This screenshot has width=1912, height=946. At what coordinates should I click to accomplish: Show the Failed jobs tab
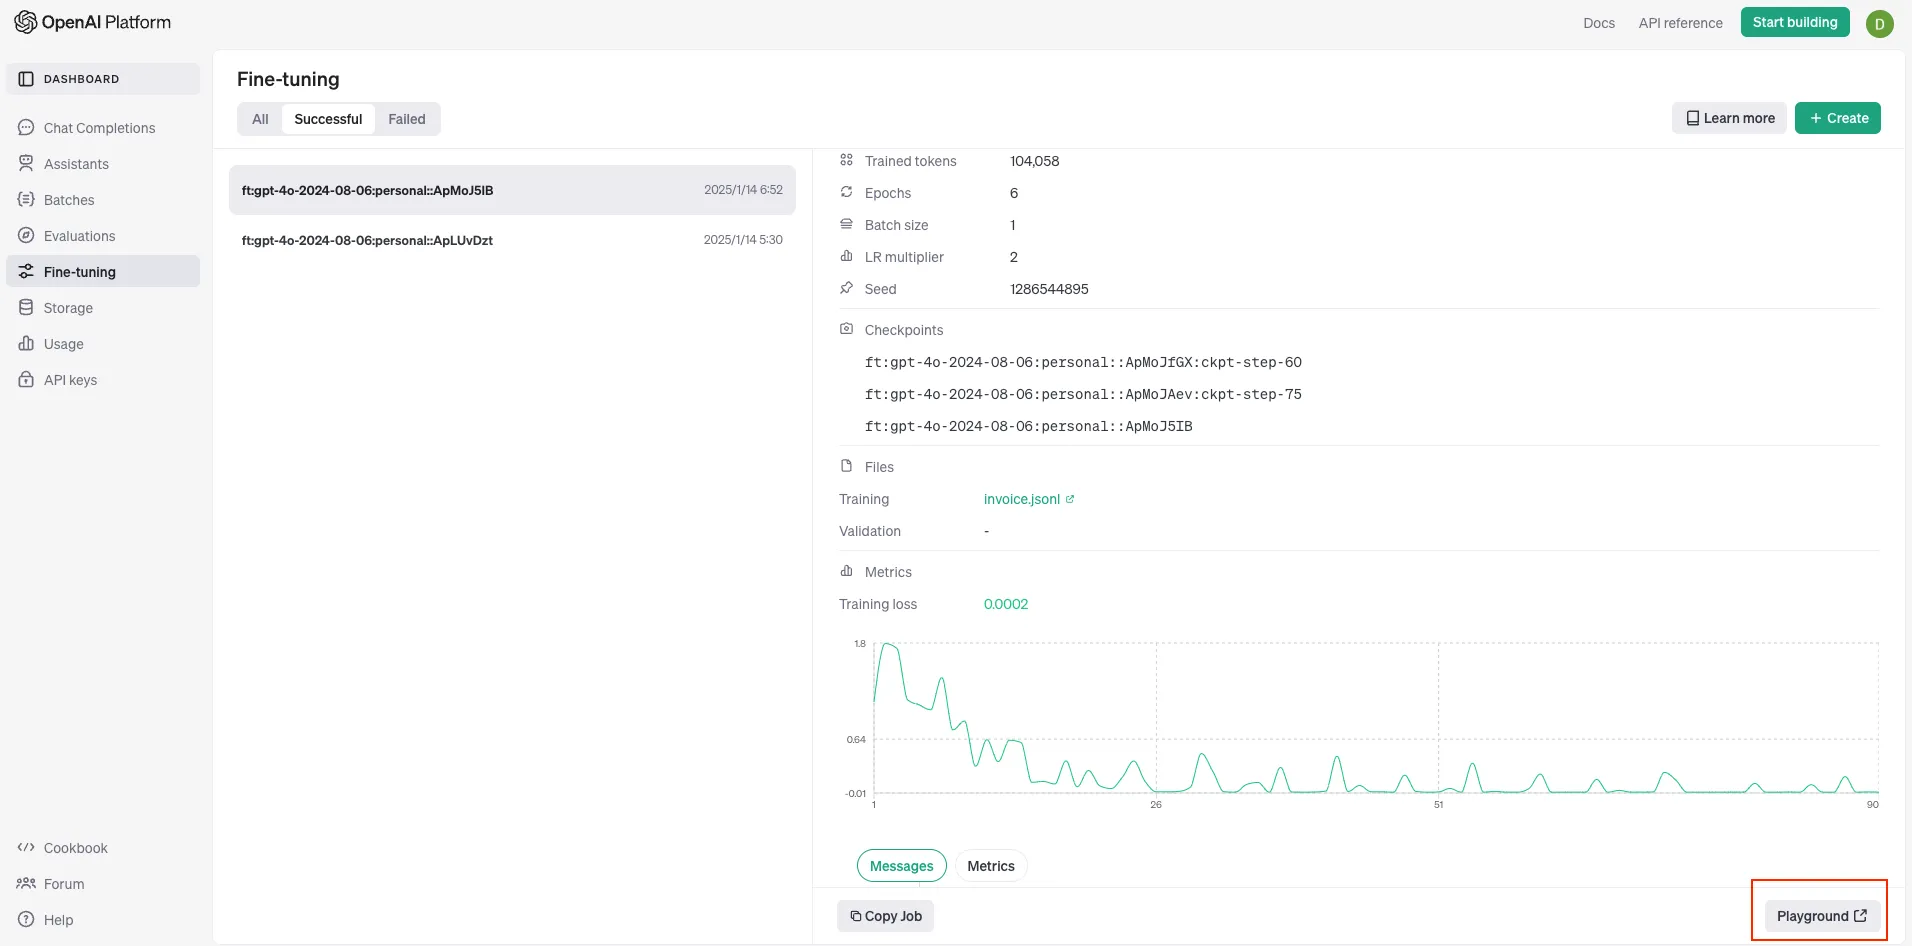407,119
